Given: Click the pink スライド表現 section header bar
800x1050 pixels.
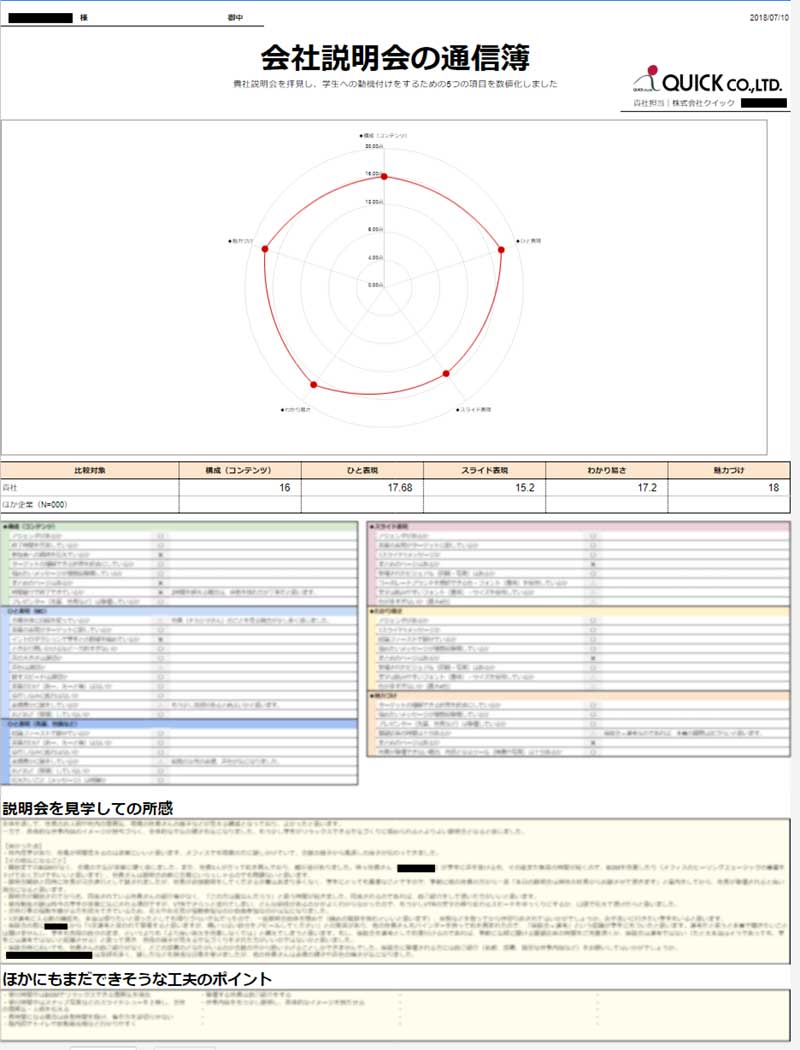Looking at the screenshot, I should [x=578, y=527].
